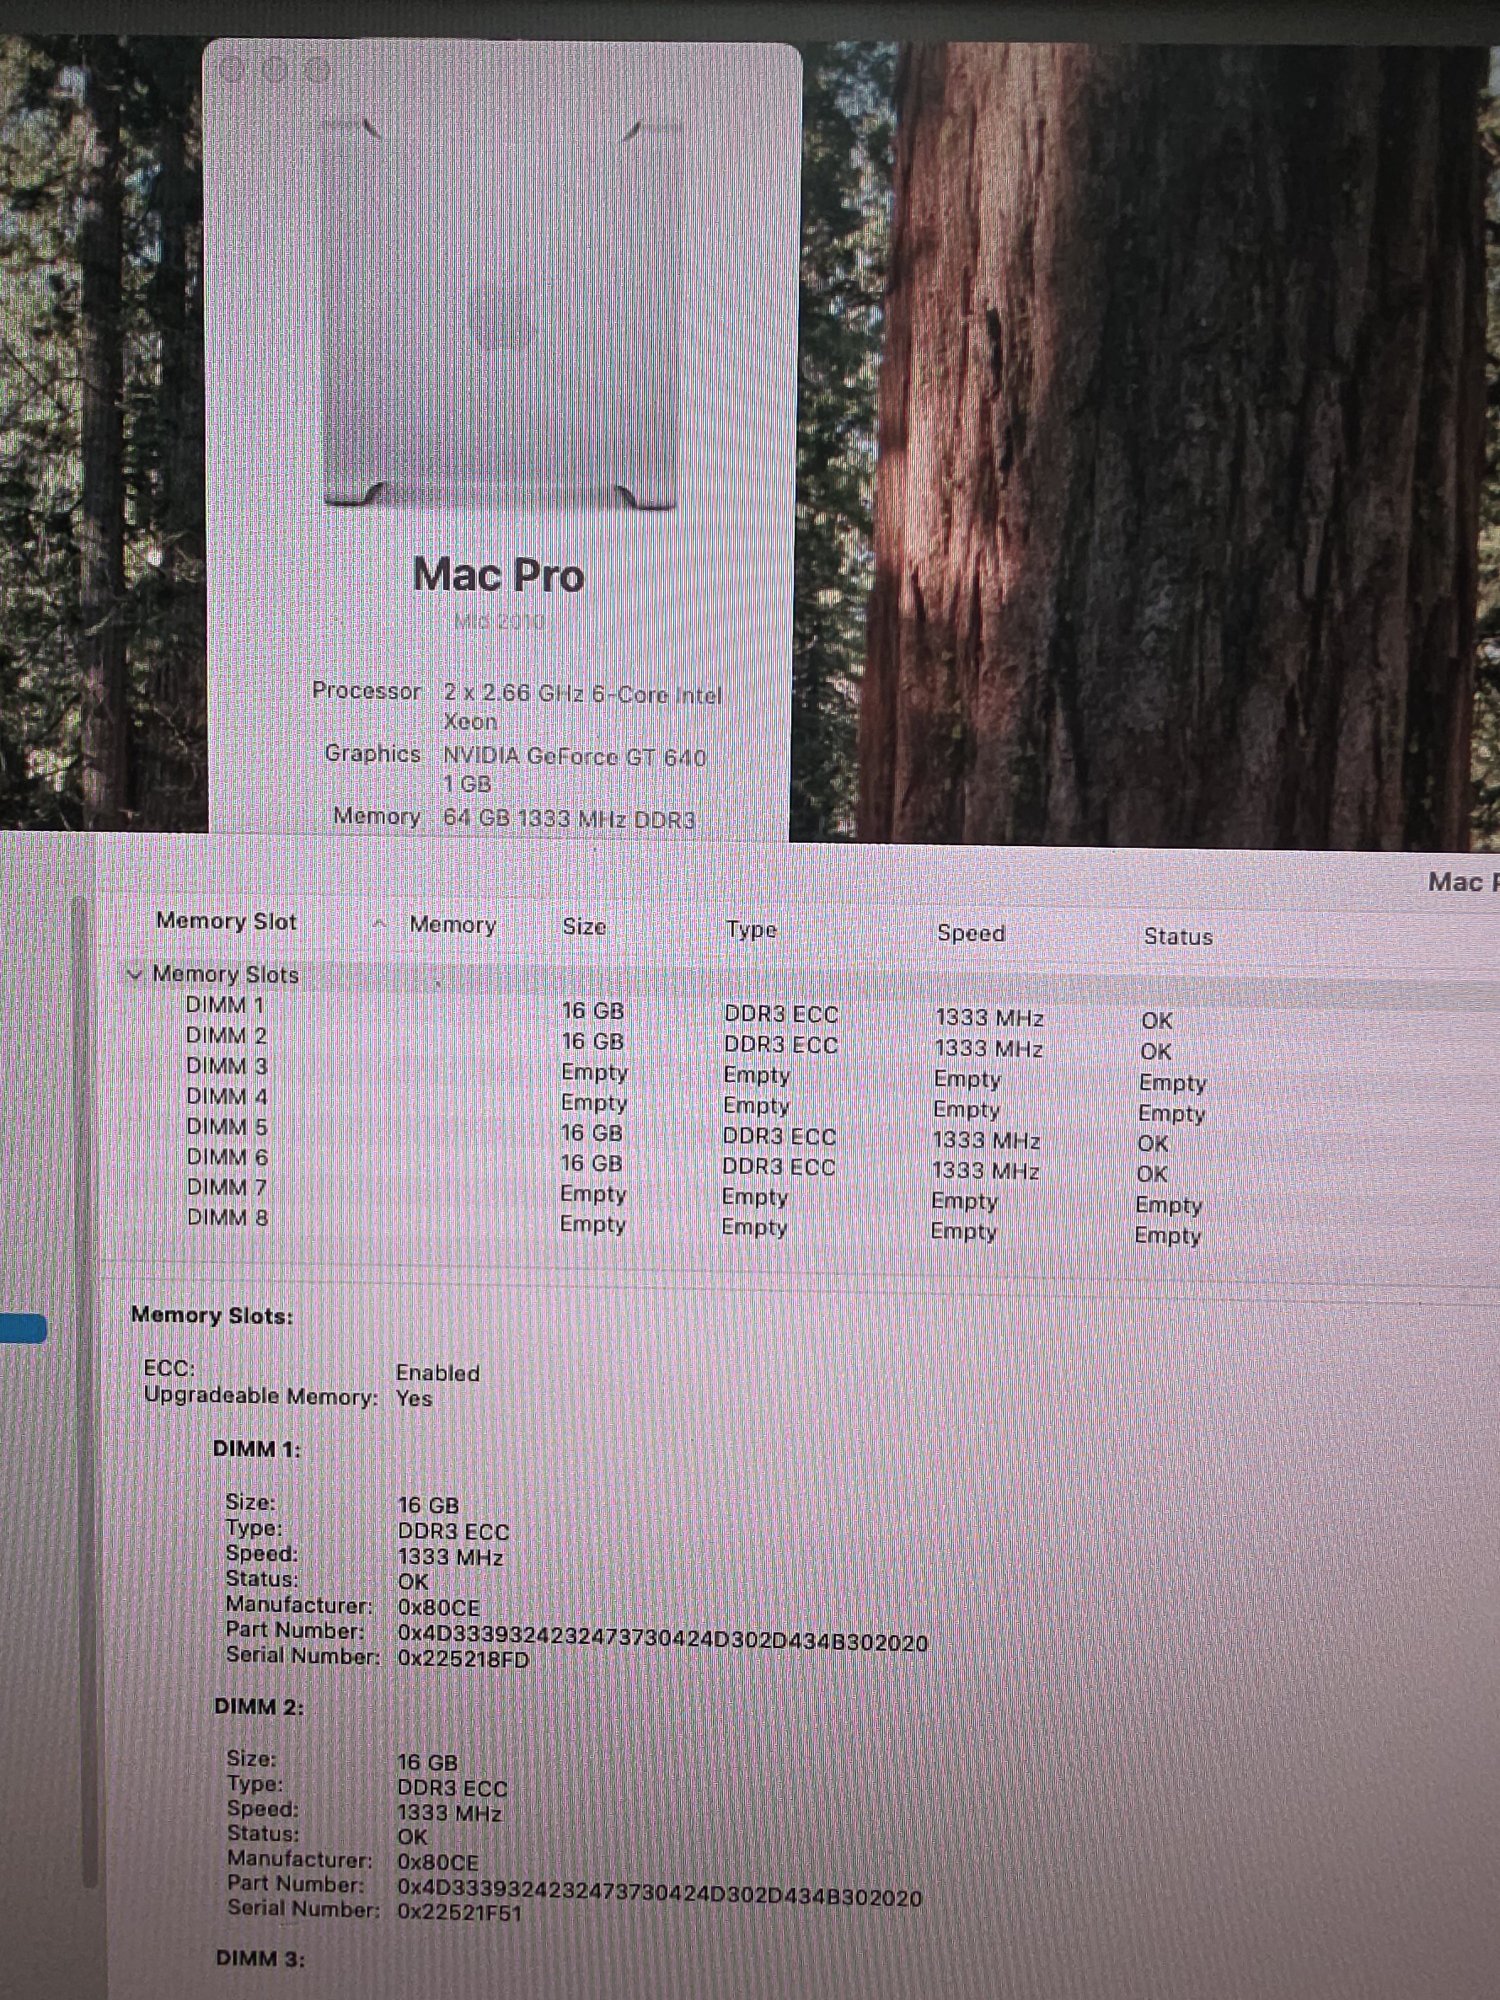1500x2000 pixels.
Task: Click the DIMM 1 details heading
Action: [256, 1449]
